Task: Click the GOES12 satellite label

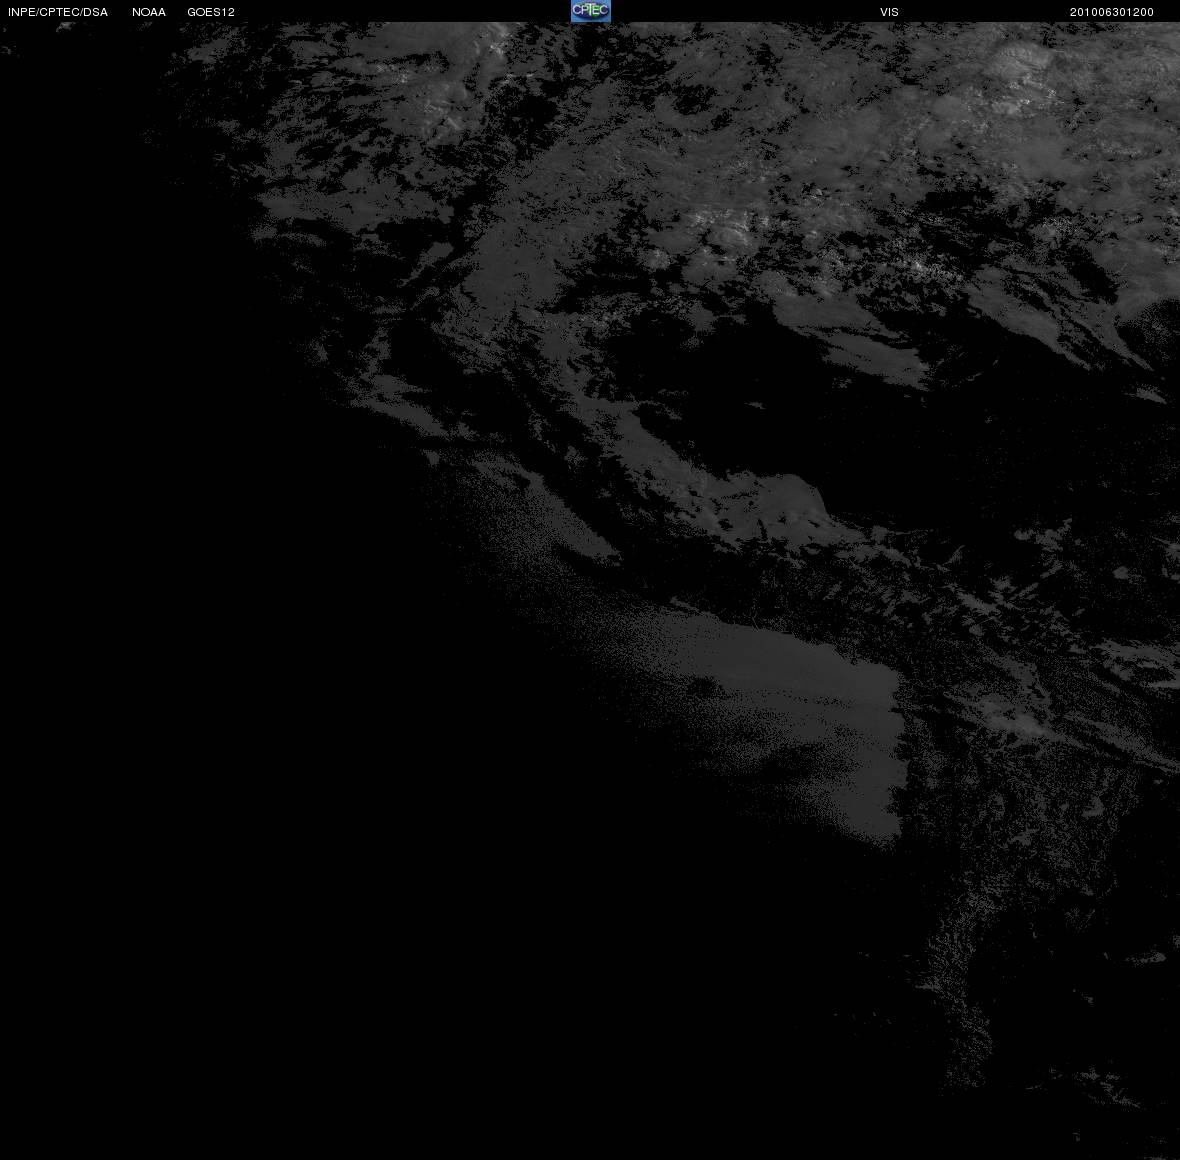Action: (x=211, y=12)
